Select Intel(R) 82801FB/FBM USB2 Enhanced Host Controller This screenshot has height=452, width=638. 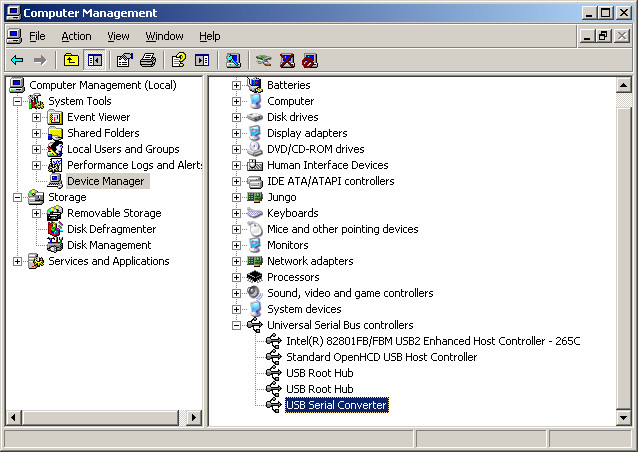coord(433,341)
